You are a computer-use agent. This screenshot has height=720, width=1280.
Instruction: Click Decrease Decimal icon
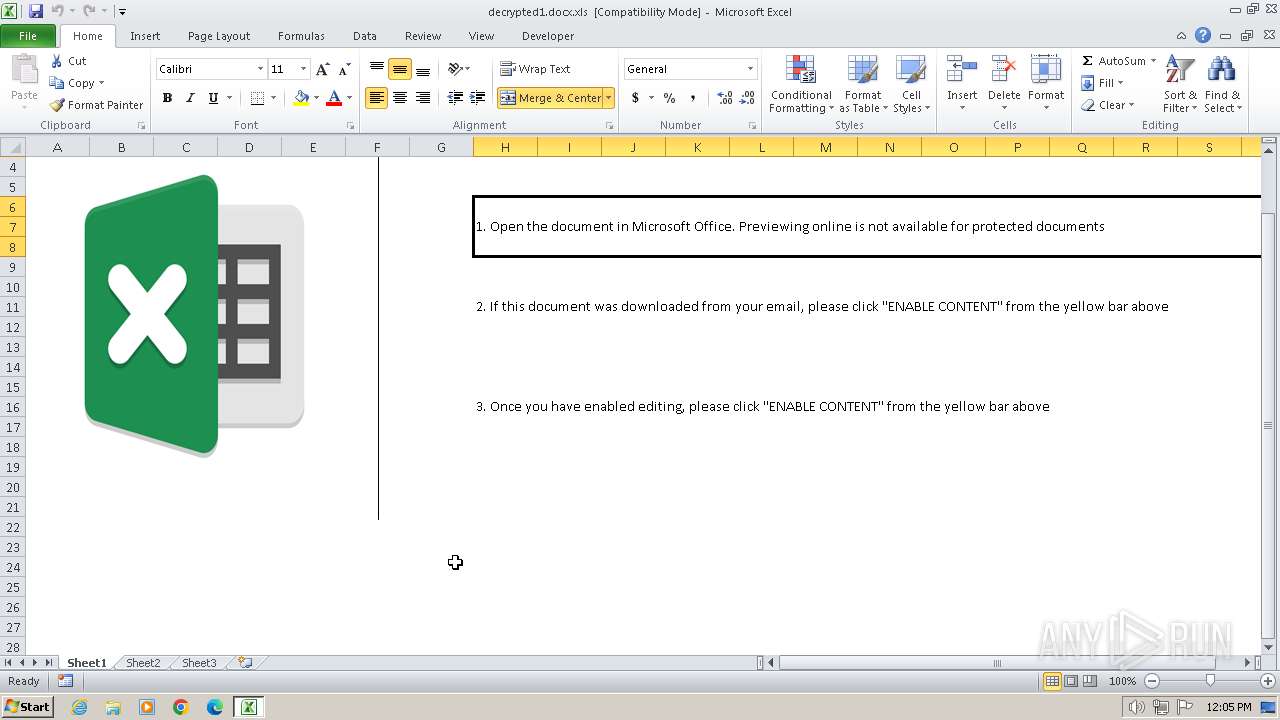[748, 98]
